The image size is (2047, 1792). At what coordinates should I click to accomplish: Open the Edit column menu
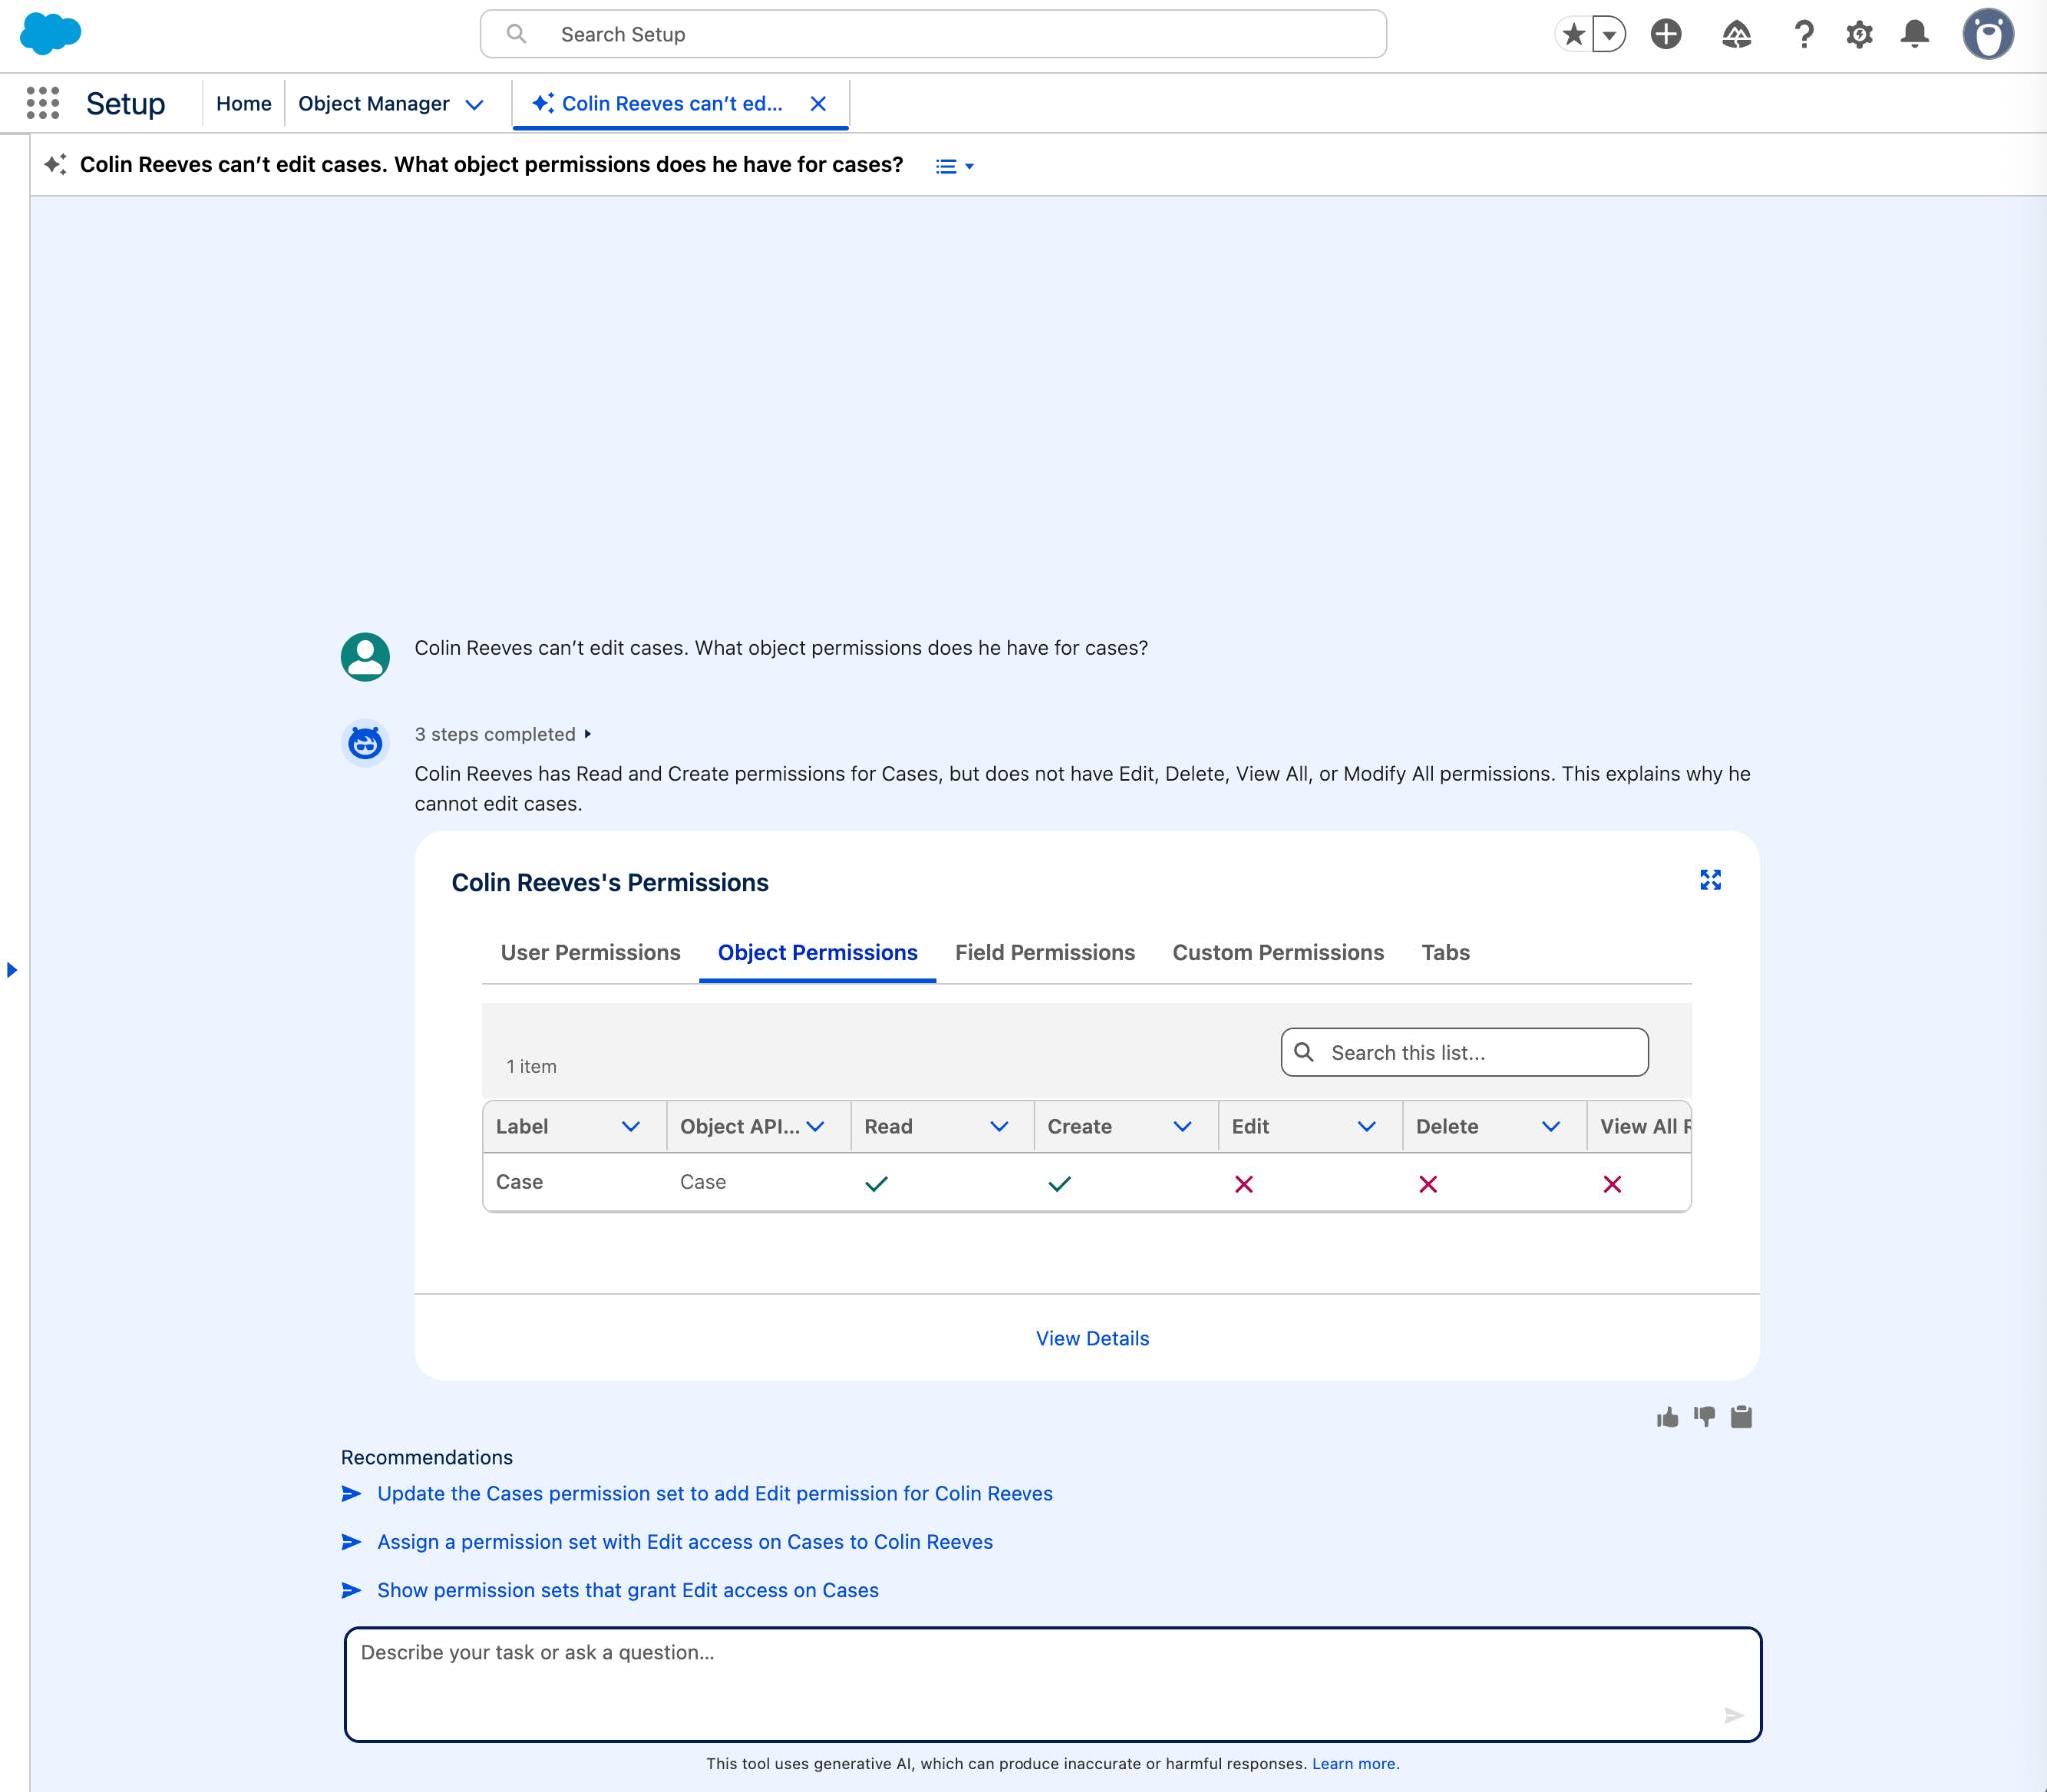(1367, 1127)
